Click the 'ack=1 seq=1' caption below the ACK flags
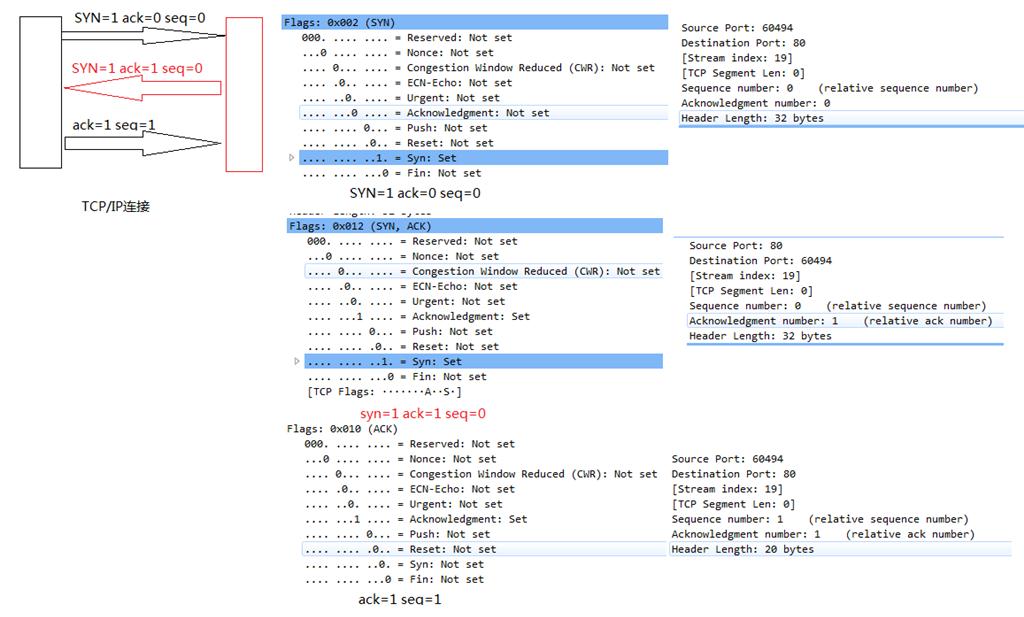The height and width of the screenshot is (617, 1024). click(399, 599)
